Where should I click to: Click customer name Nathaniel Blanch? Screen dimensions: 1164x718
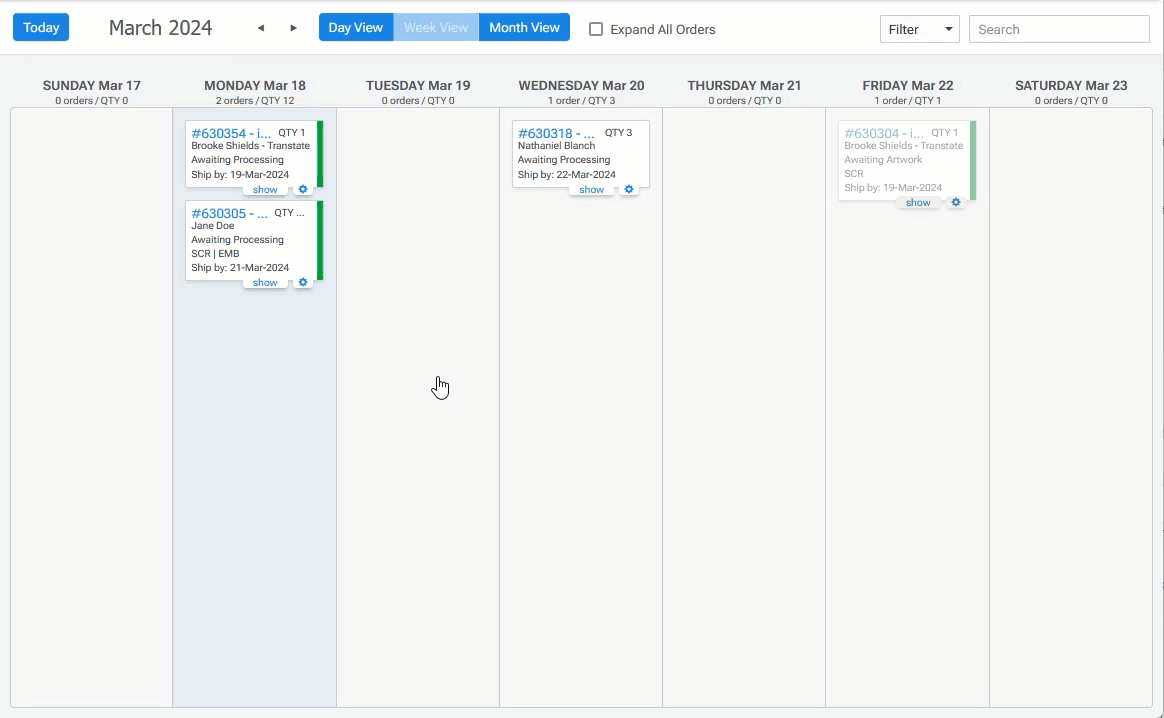557,146
